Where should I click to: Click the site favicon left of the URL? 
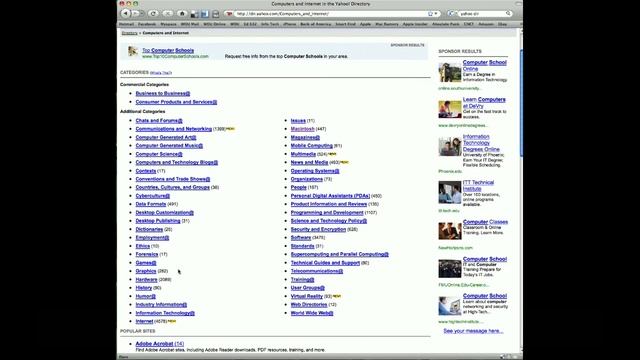pos(229,14)
